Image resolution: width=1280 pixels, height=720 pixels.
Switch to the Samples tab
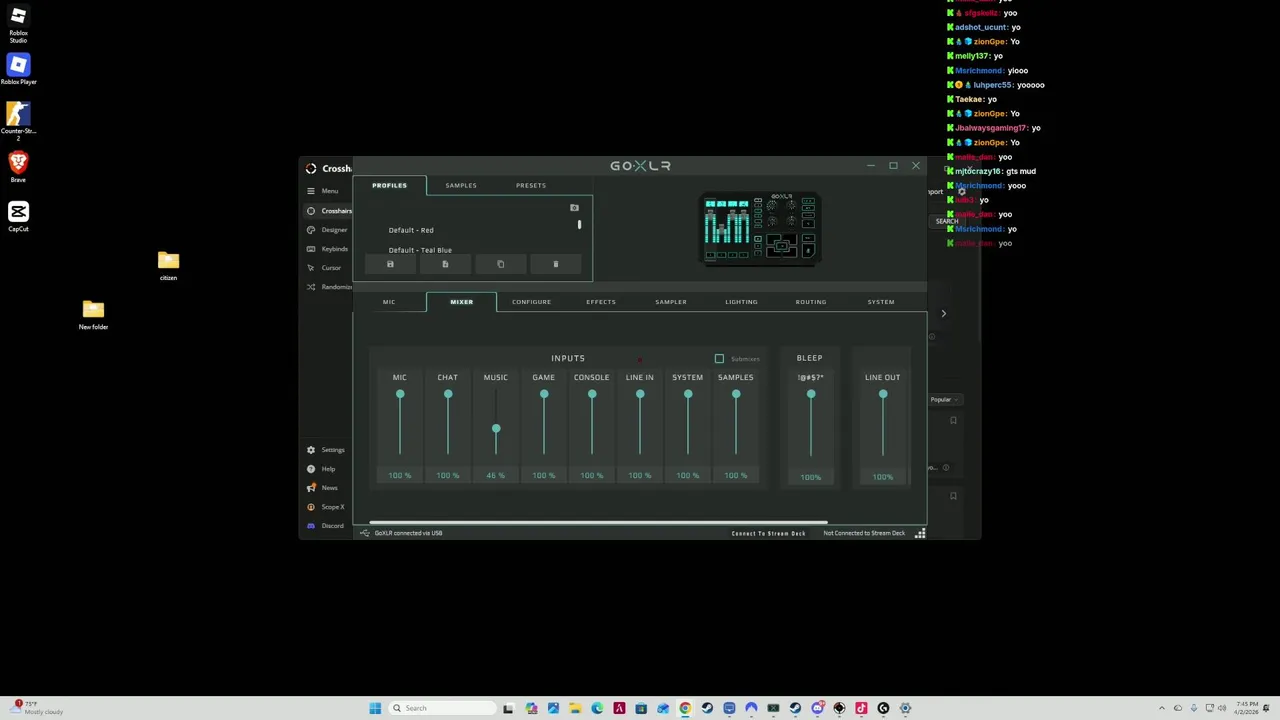(461, 185)
